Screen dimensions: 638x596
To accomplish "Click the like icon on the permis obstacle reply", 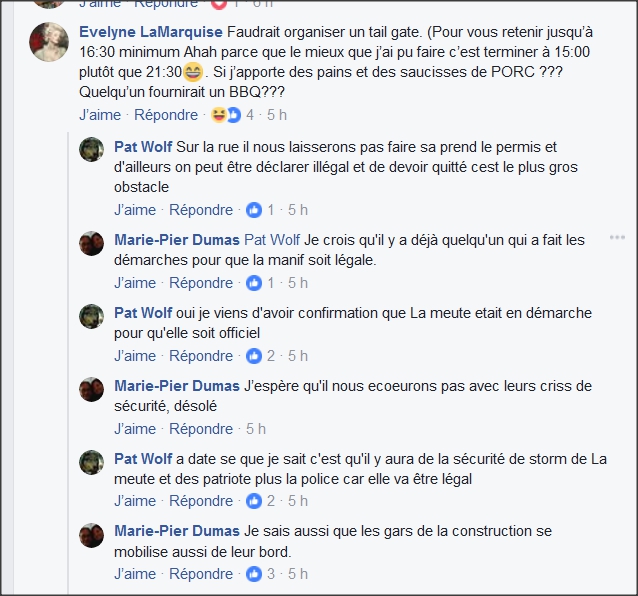I will [x=254, y=210].
